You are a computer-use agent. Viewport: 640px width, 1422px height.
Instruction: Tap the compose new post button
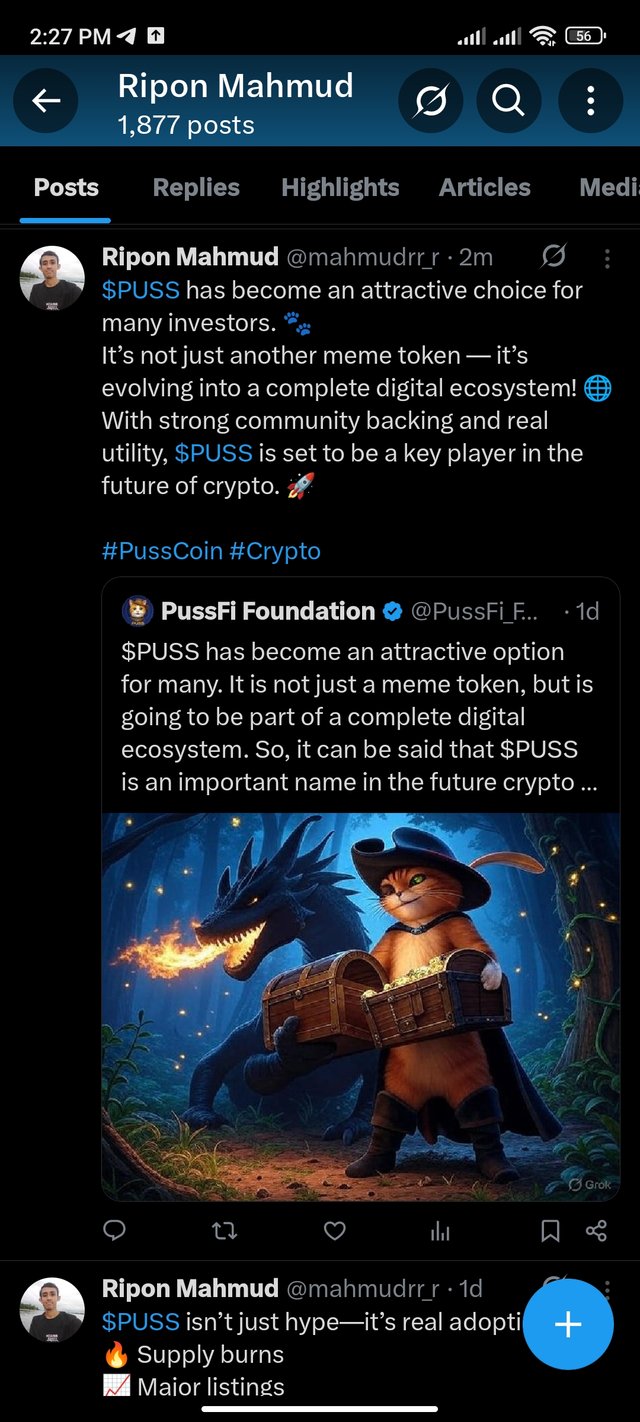[567, 1324]
